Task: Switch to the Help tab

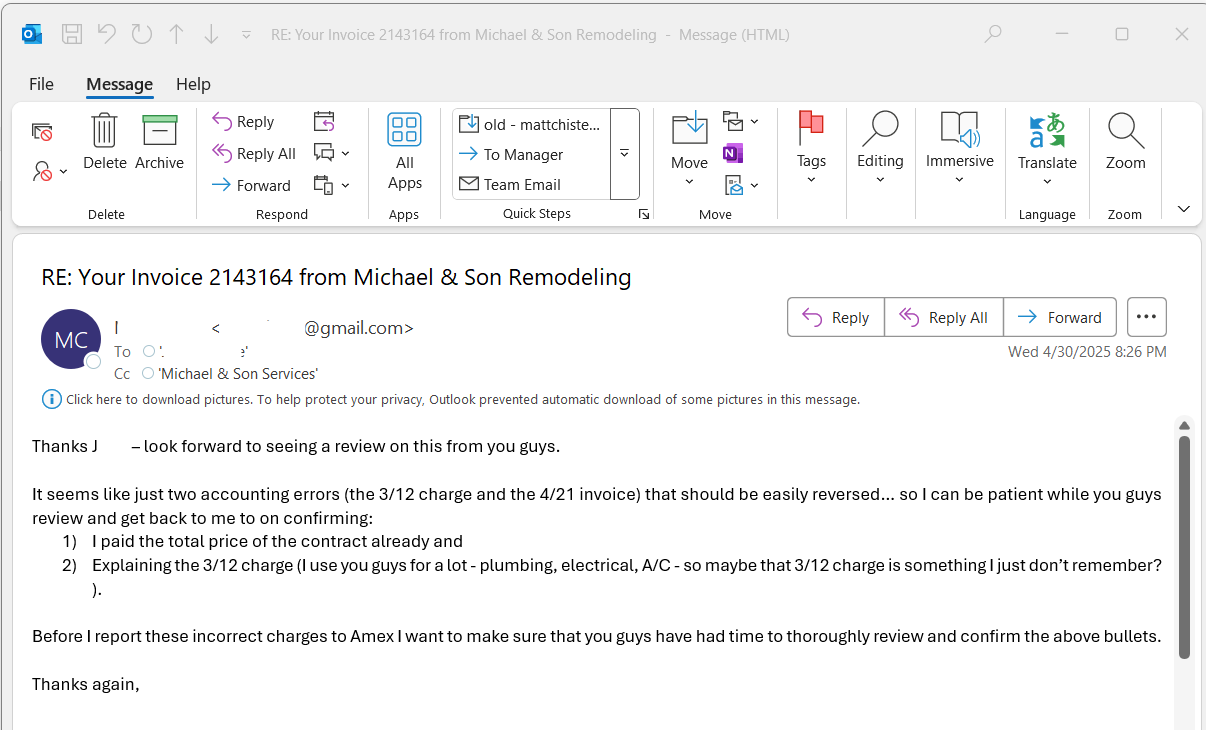Action: point(192,84)
